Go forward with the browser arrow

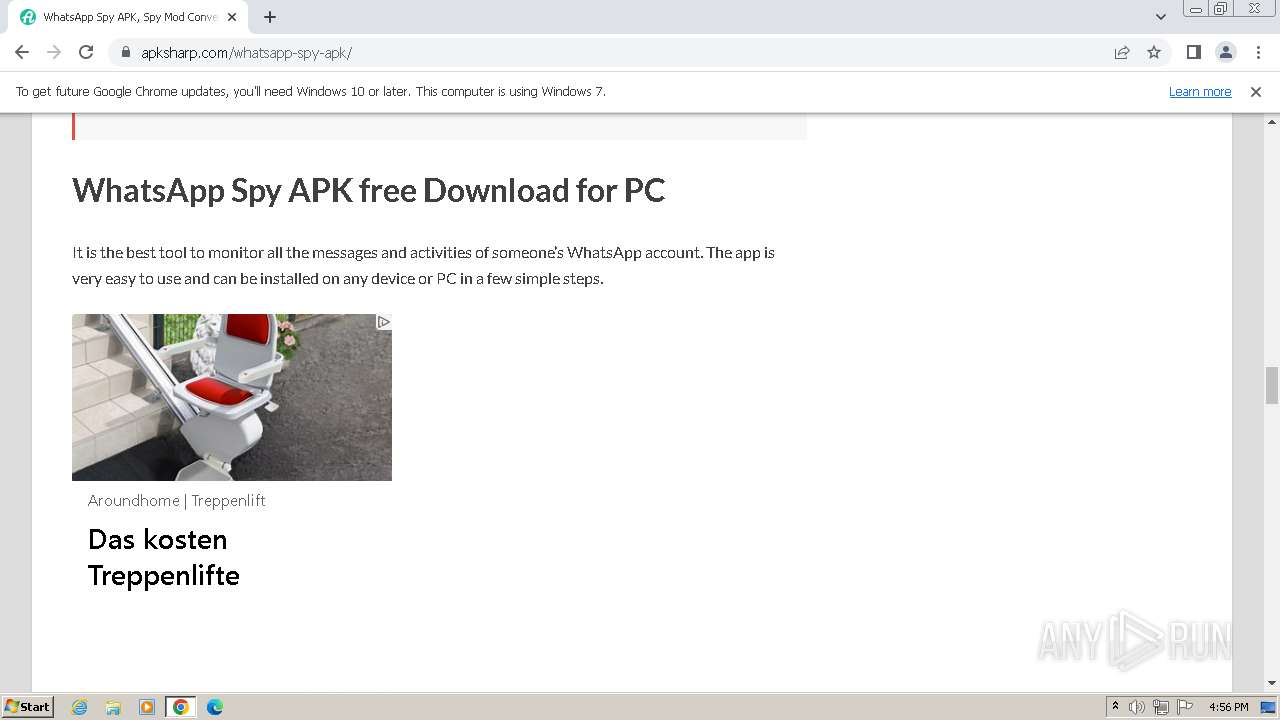tap(54, 52)
